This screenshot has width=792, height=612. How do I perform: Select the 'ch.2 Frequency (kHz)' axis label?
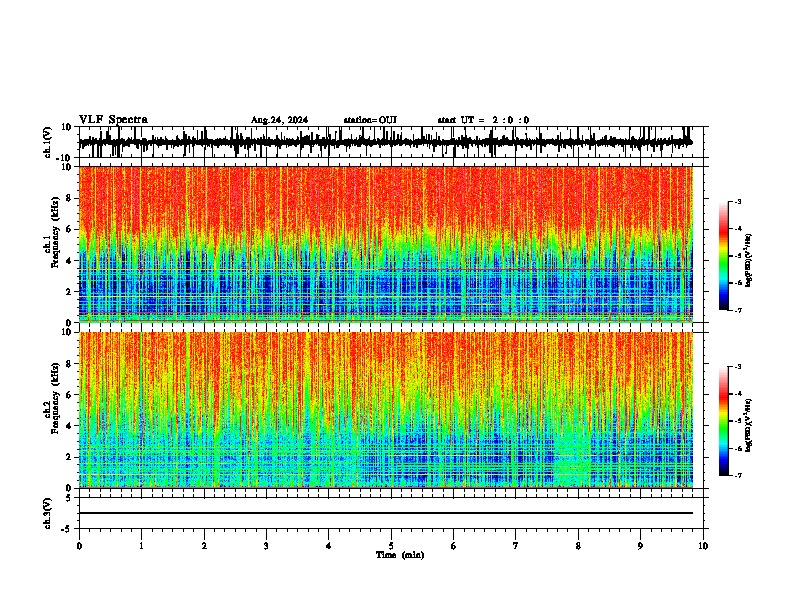click(x=54, y=398)
